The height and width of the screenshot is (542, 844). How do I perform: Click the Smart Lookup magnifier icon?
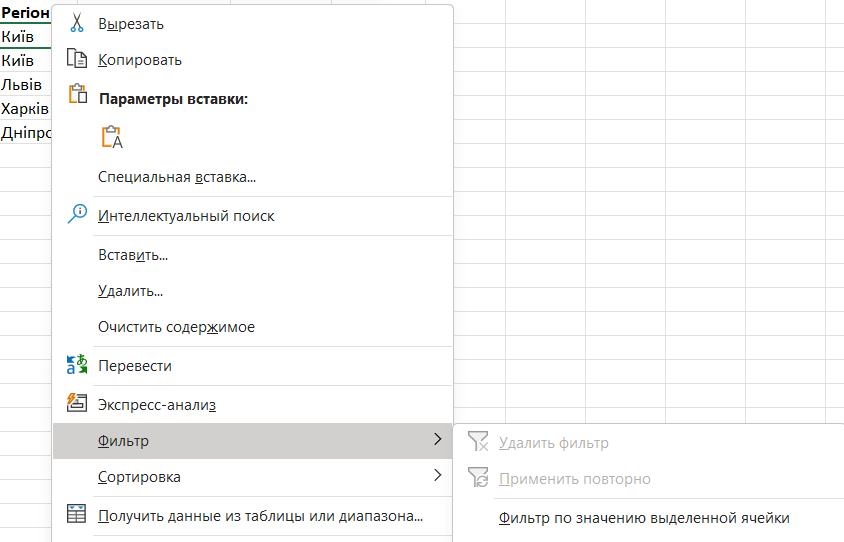click(x=77, y=214)
